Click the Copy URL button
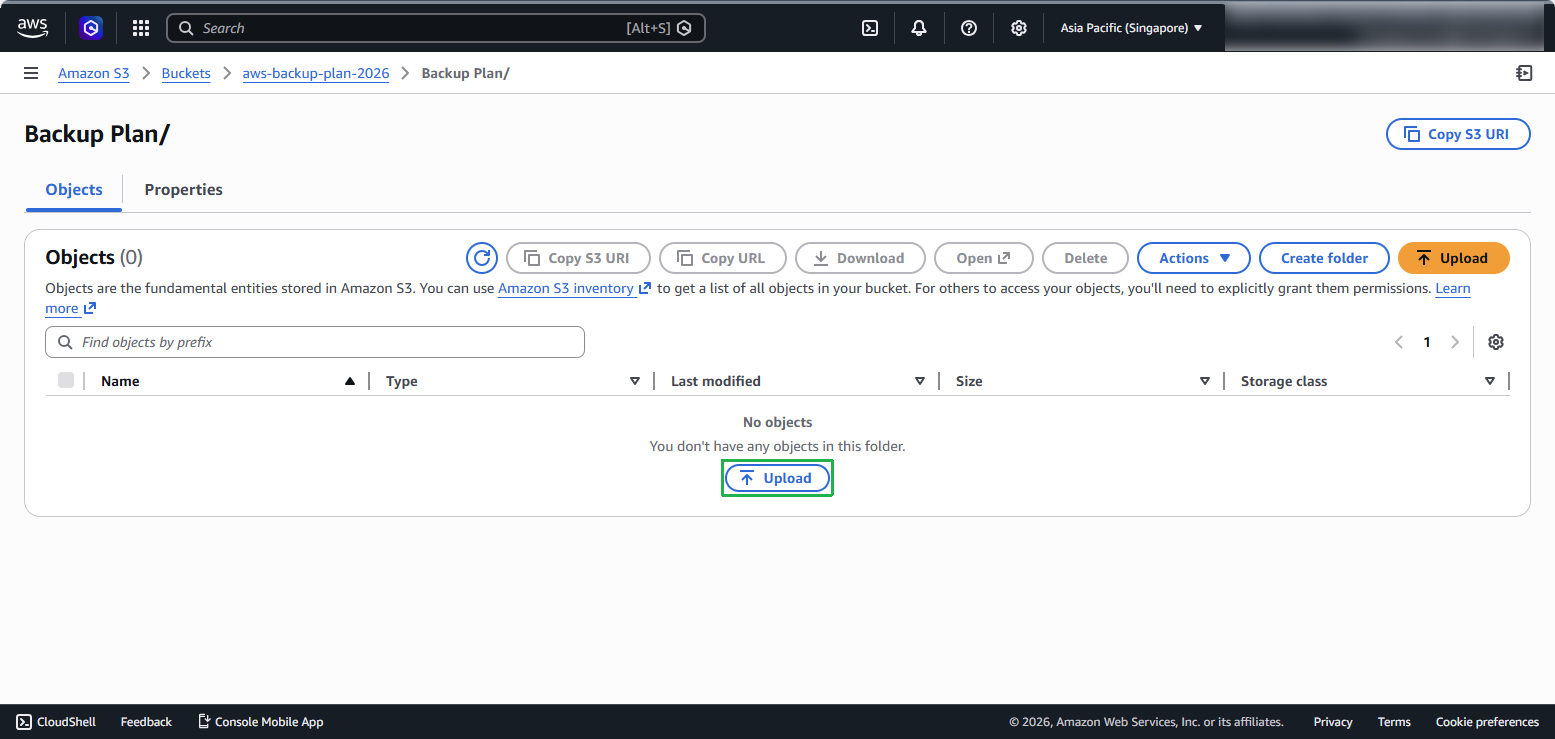Image resolution: width=1555 pixels, height=739 pixels. click(723, 258)
